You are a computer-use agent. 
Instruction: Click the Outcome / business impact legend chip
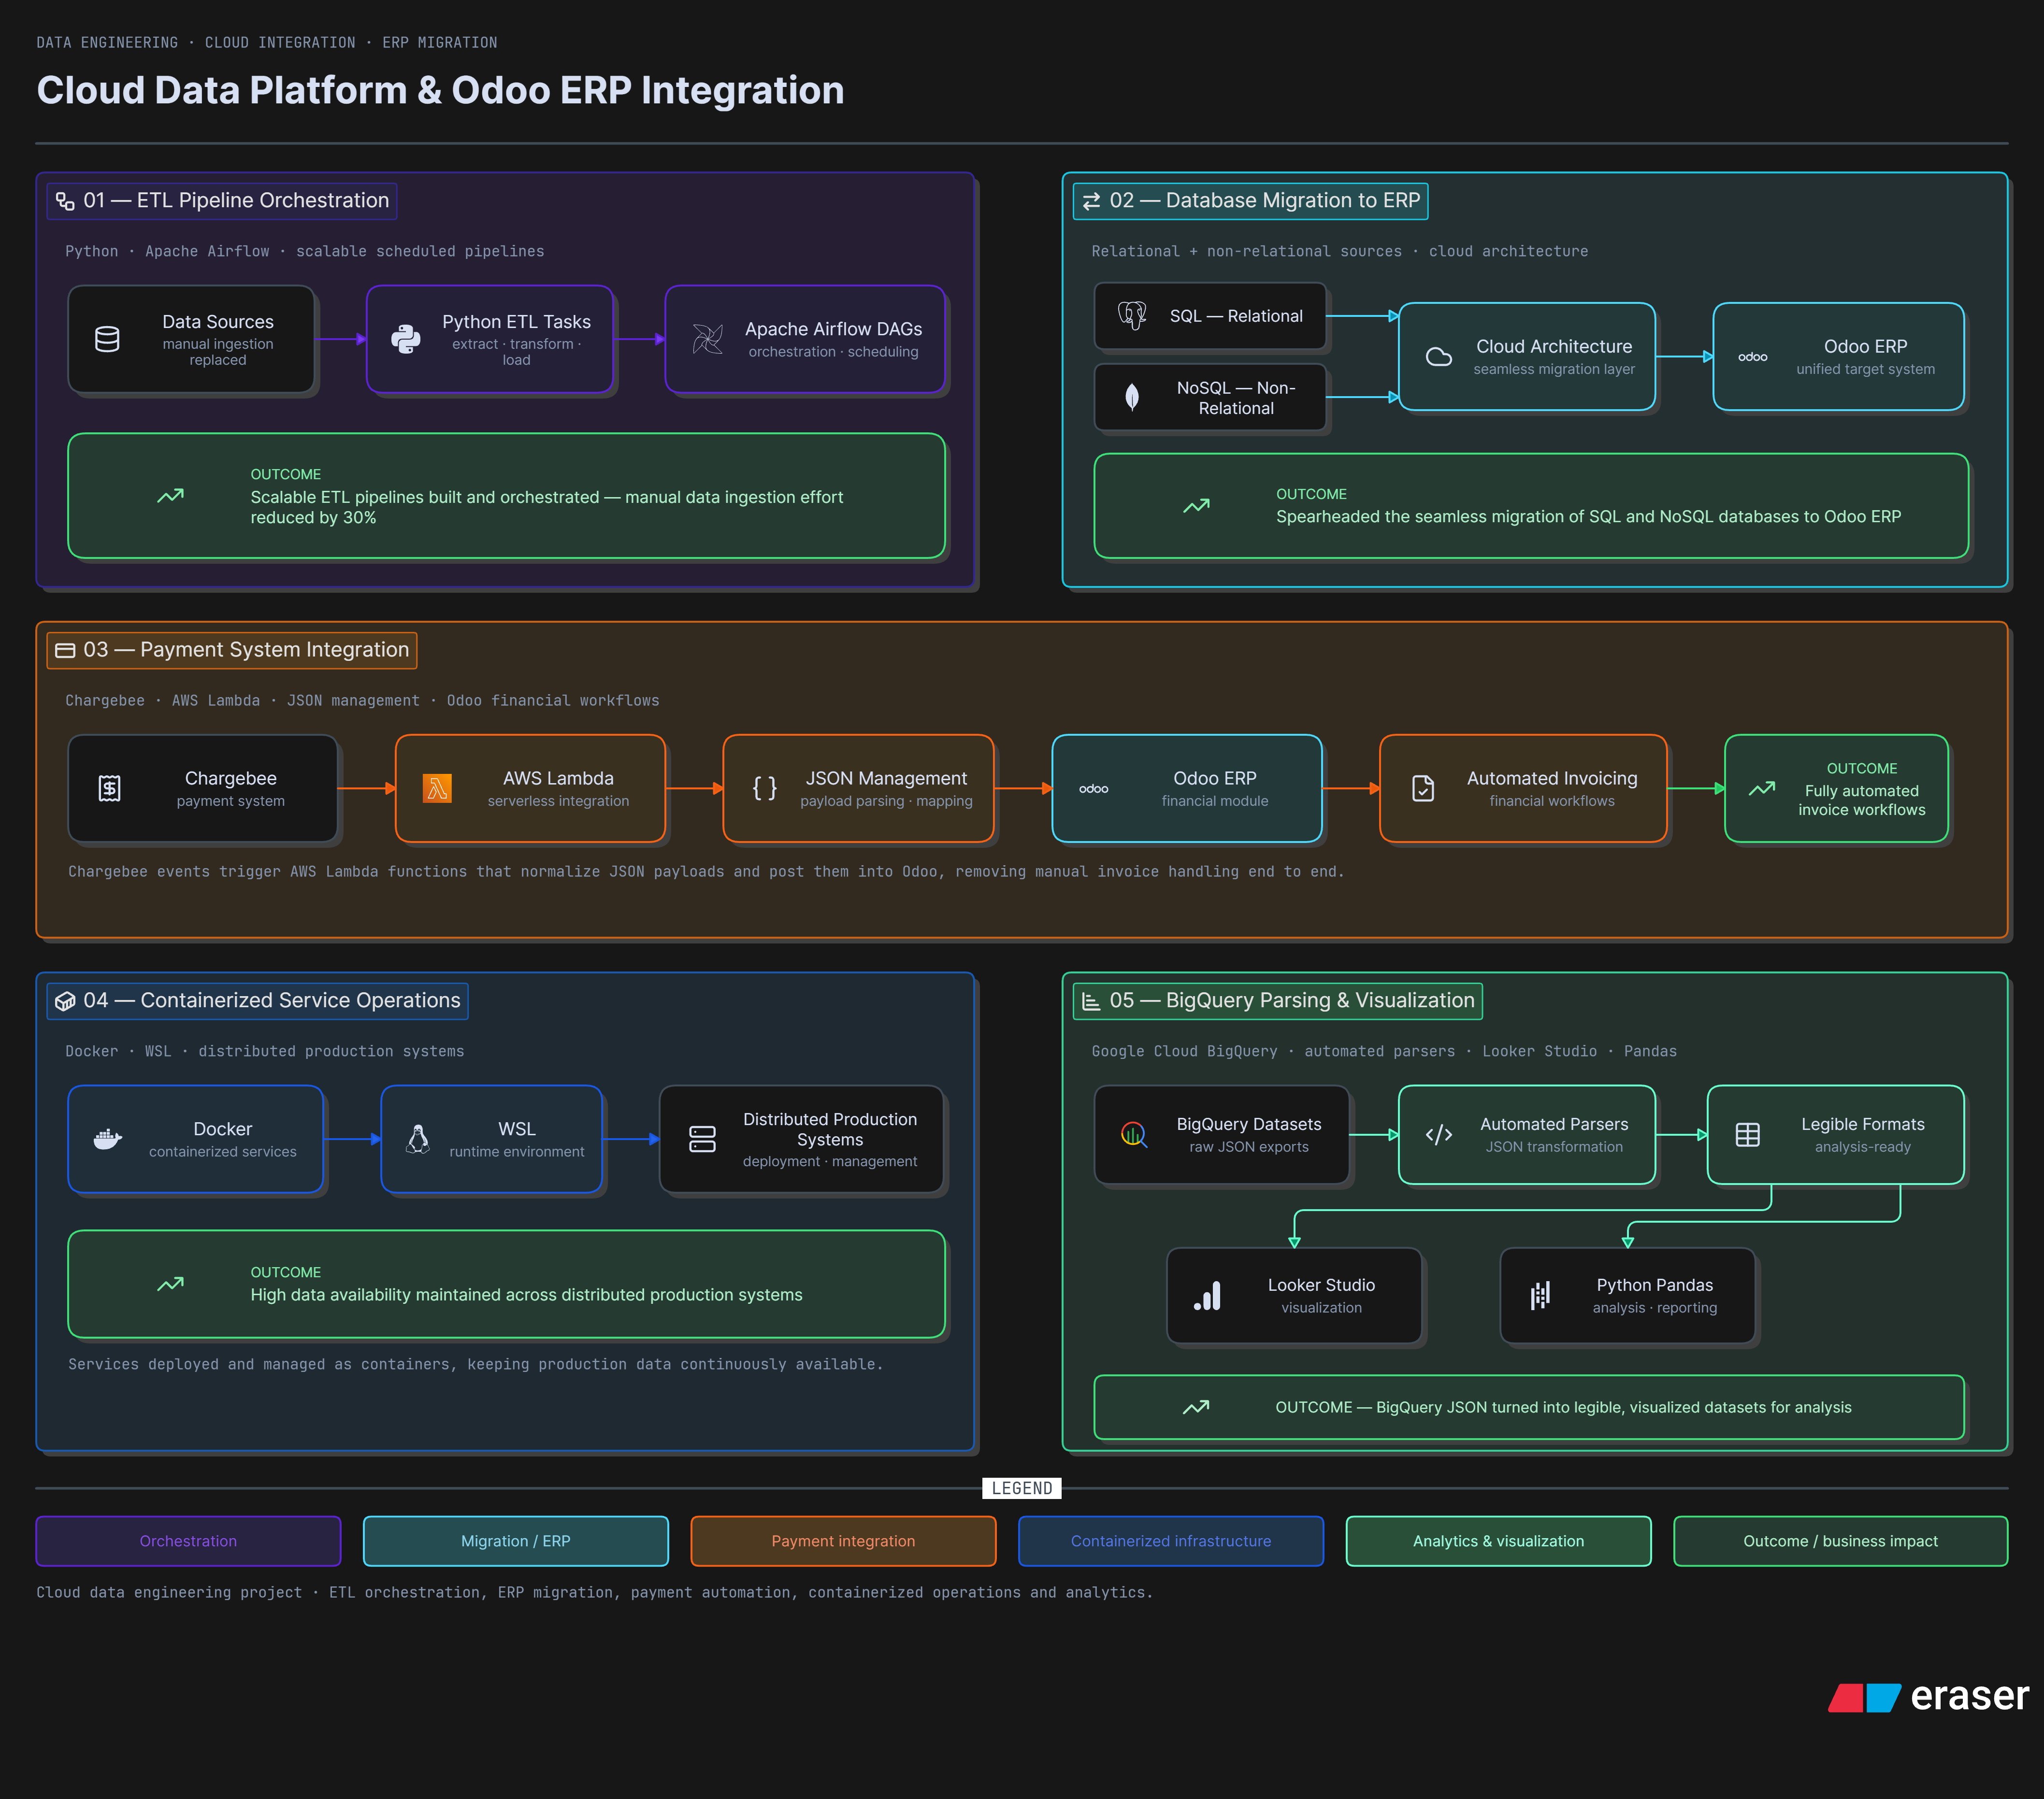(x=1840, y=1541)
